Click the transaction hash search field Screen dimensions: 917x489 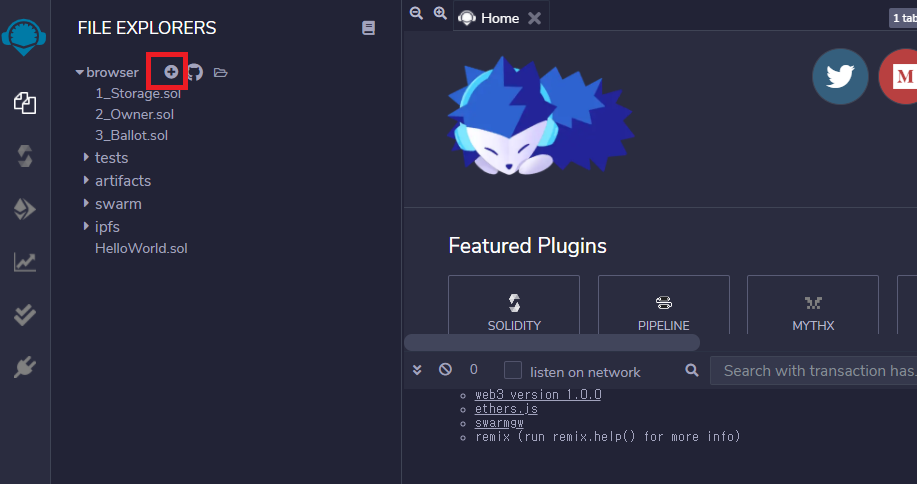pos(813,370)
